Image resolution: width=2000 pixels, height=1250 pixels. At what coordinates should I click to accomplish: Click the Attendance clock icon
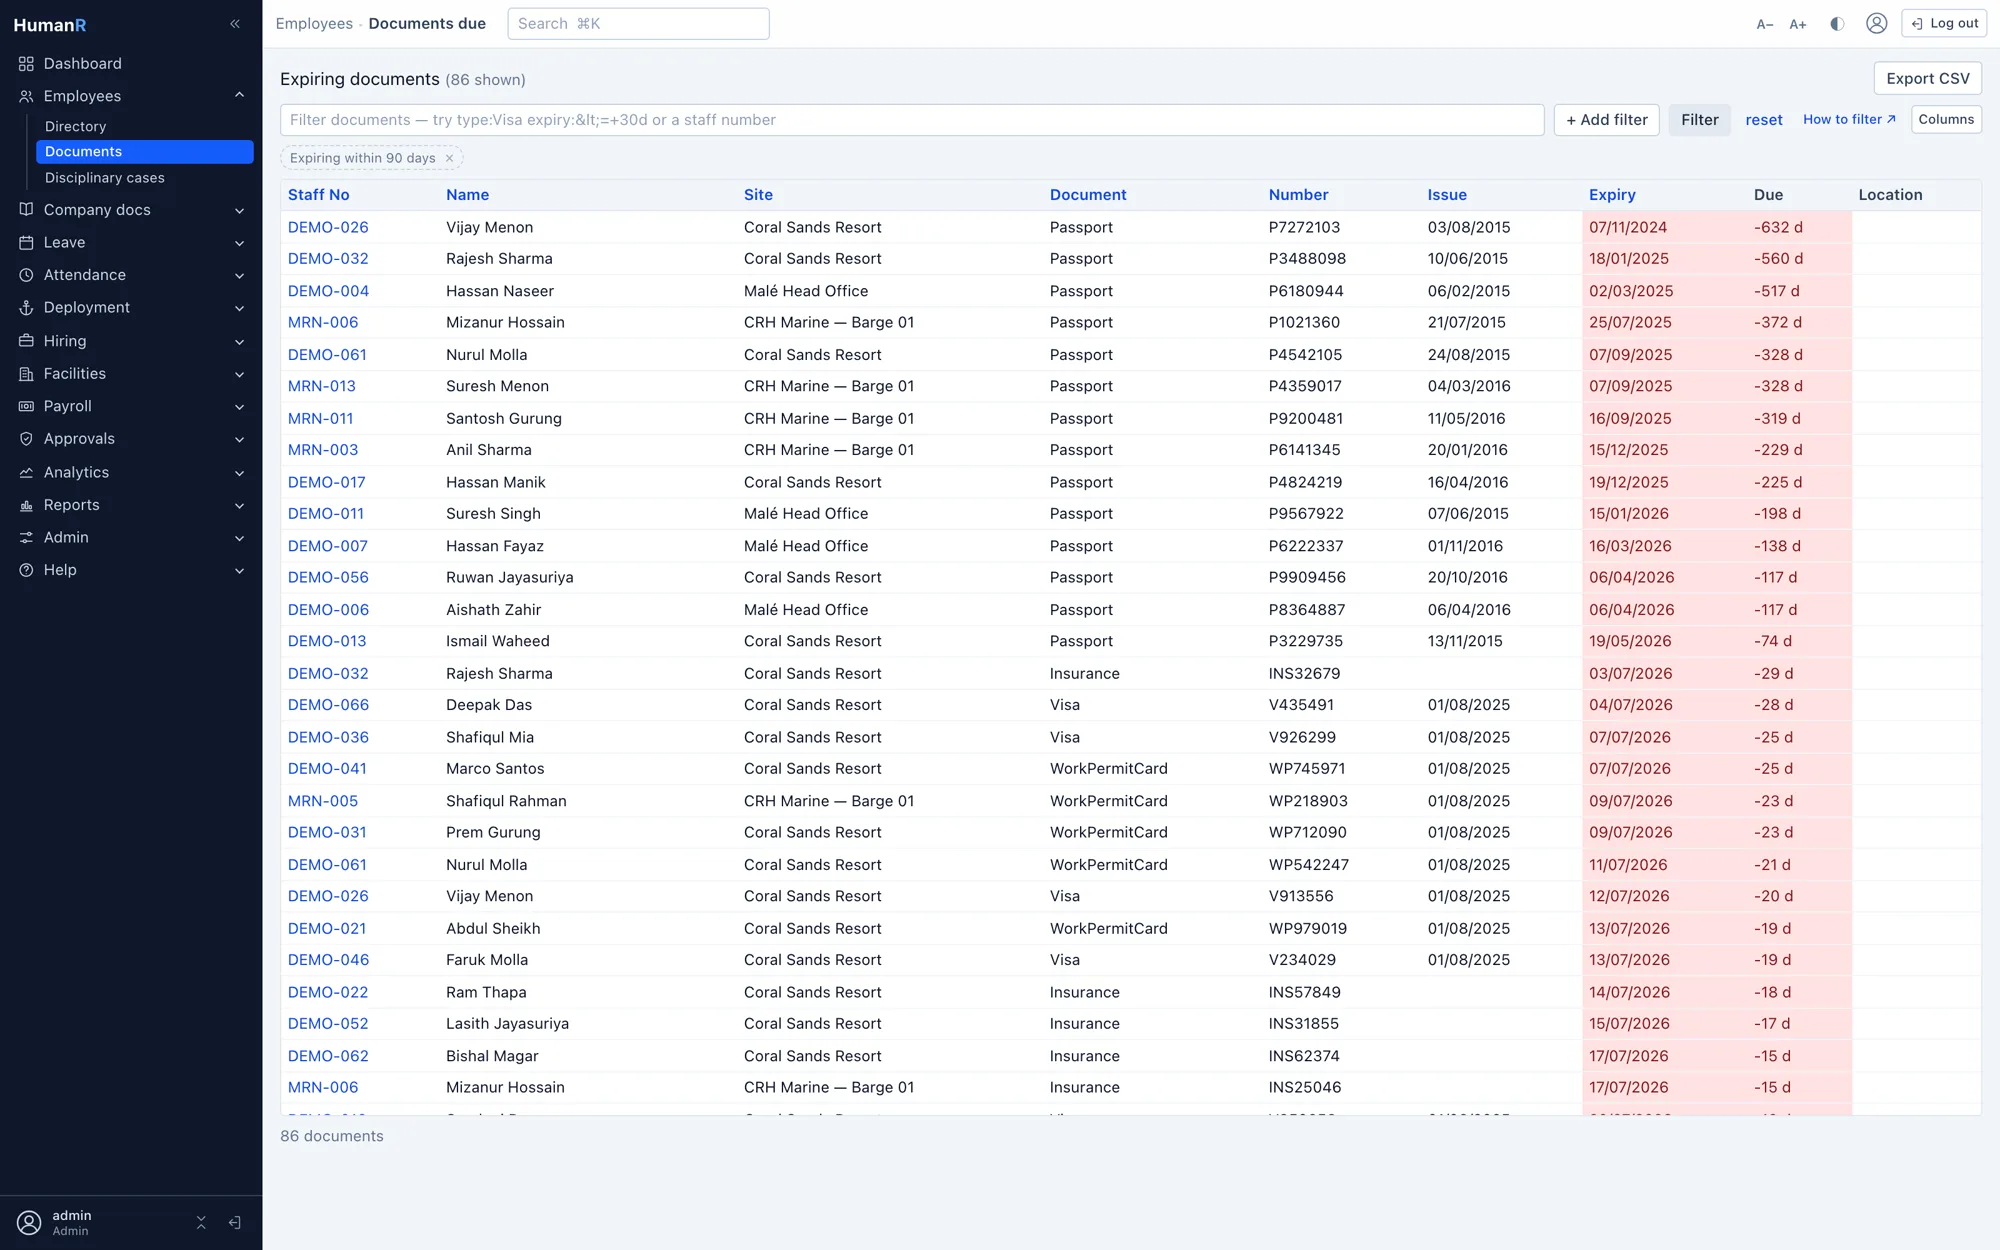pos(26,275)
